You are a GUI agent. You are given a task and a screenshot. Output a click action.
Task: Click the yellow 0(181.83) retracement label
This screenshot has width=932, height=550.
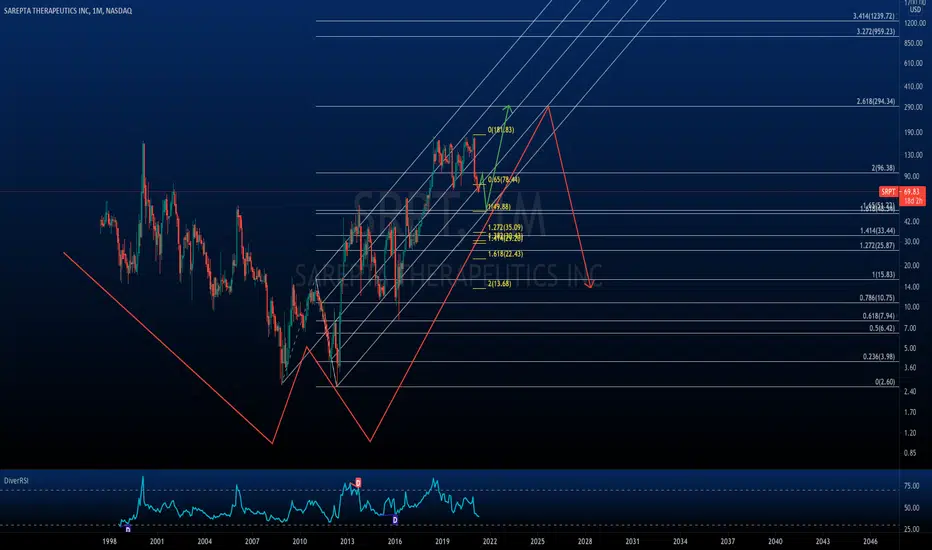pyautogui.click(x=500, y=130)
